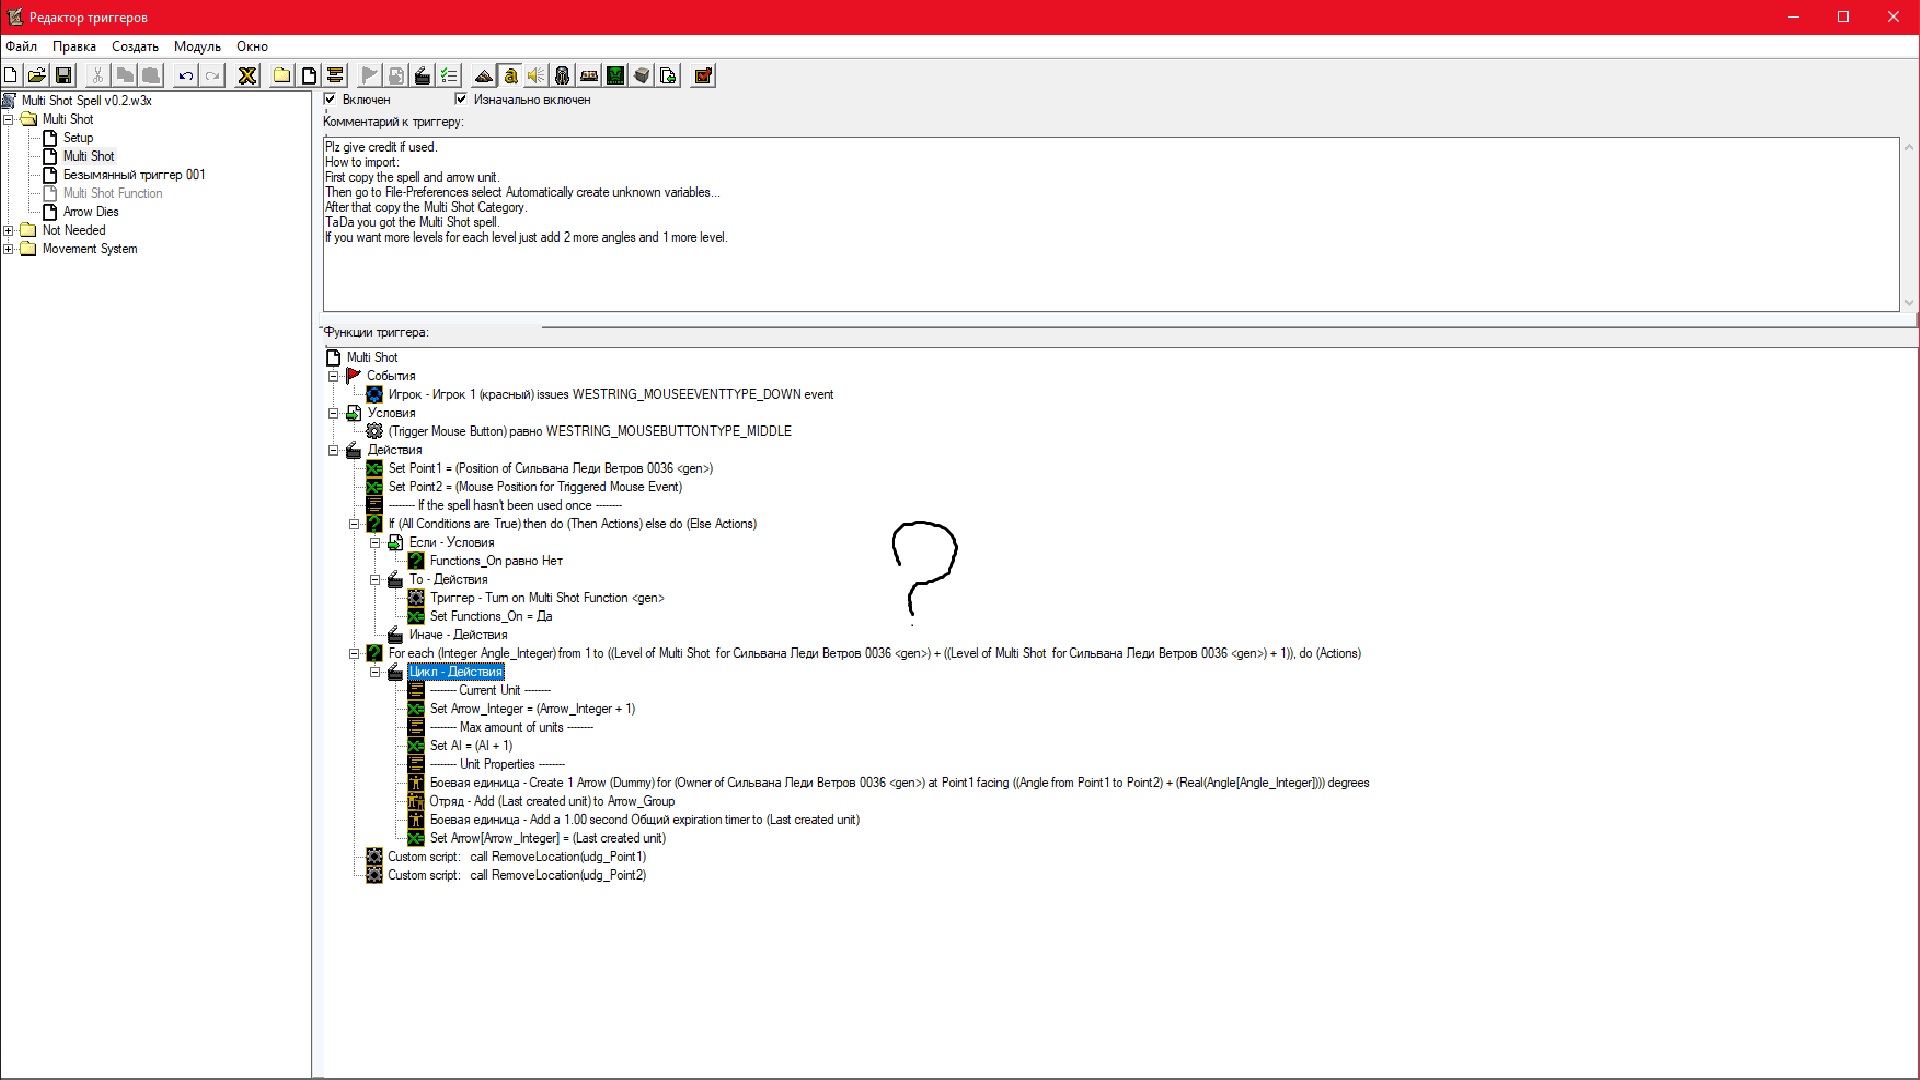
Task: Toggle the Изначально включен checkbox
Action: (461, 99)
